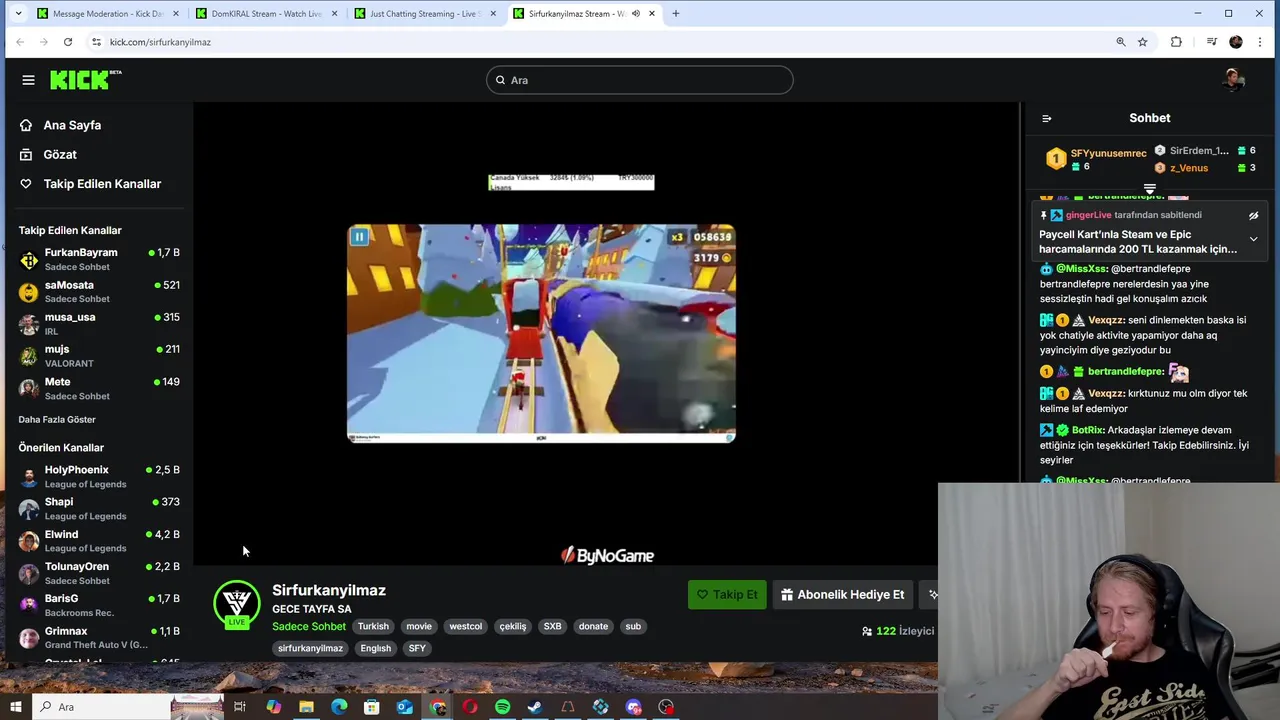
Task: Open Chrome three-dot menu
Action: [x=1259, y=42]
